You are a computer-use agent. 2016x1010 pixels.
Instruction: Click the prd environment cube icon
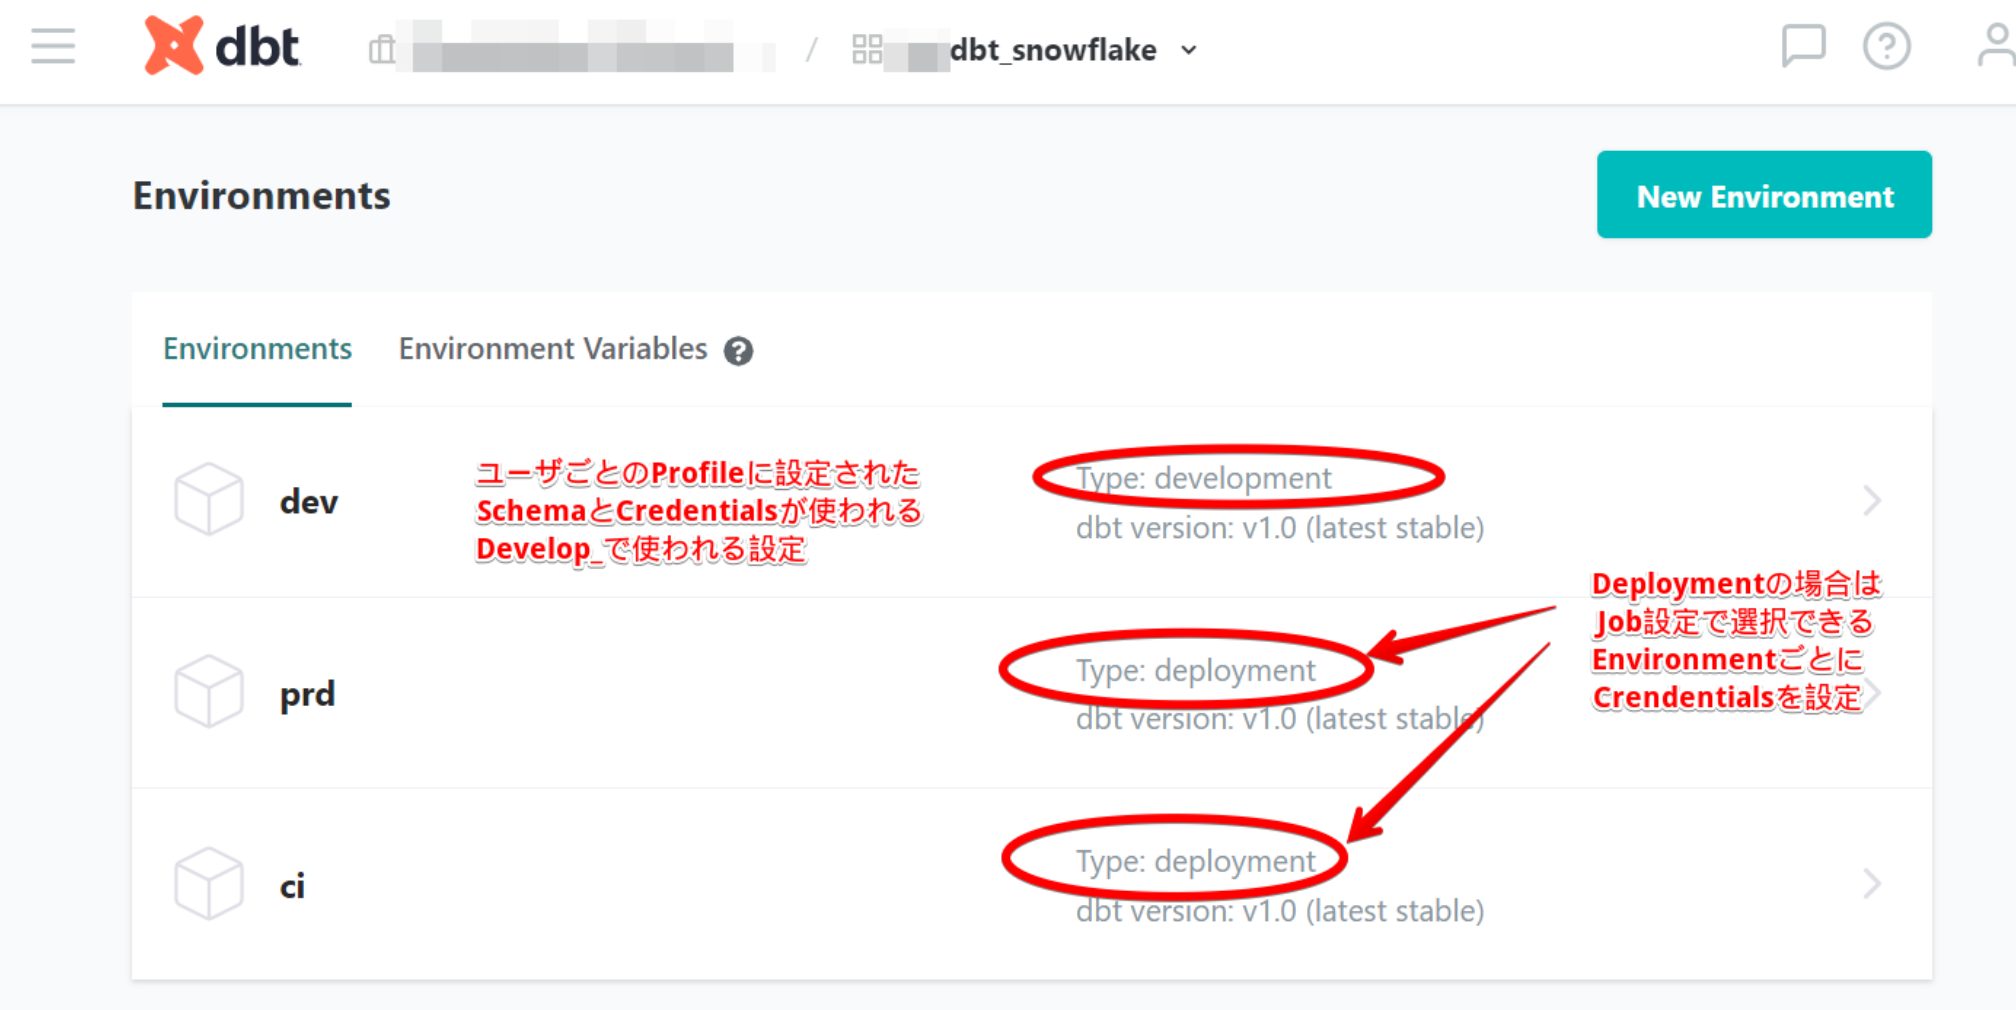coord(209,691)
